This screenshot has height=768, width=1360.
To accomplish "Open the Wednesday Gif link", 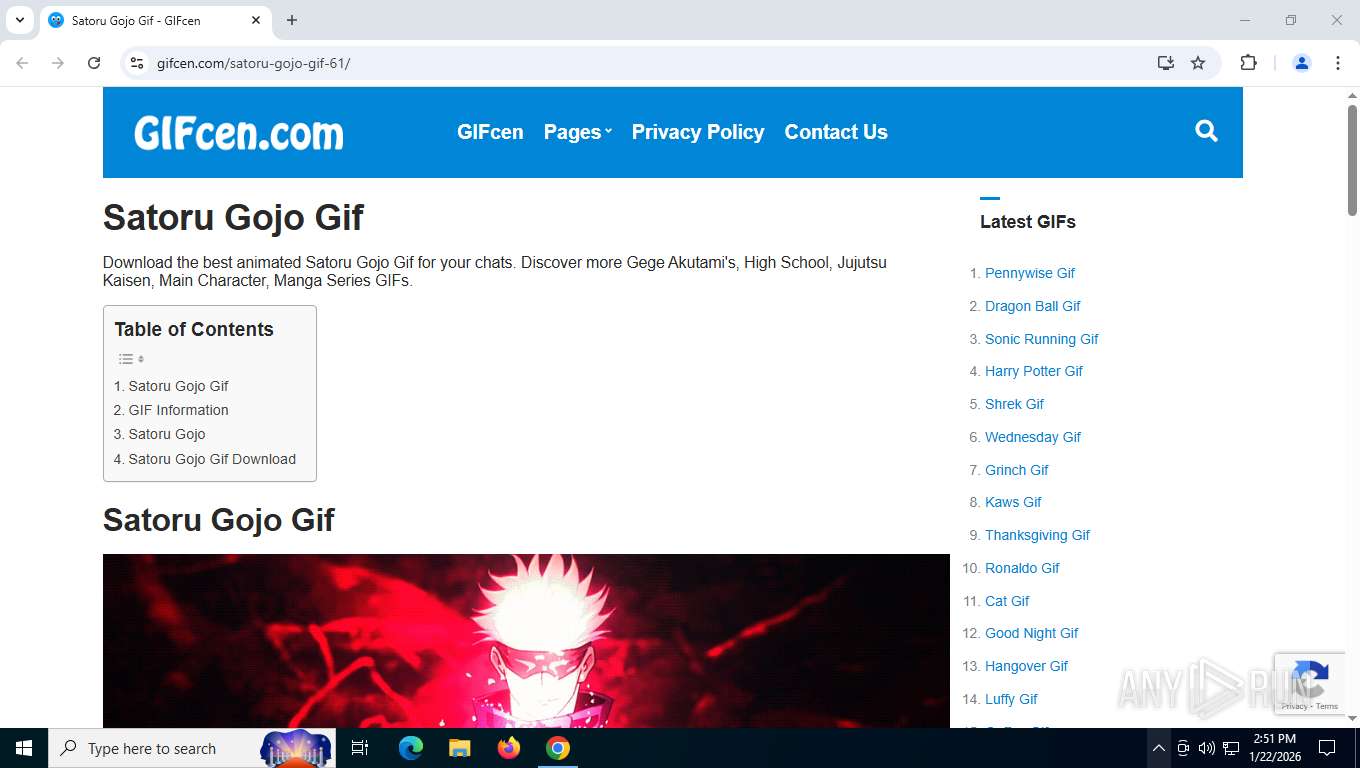I will [x=1033, y=437].
